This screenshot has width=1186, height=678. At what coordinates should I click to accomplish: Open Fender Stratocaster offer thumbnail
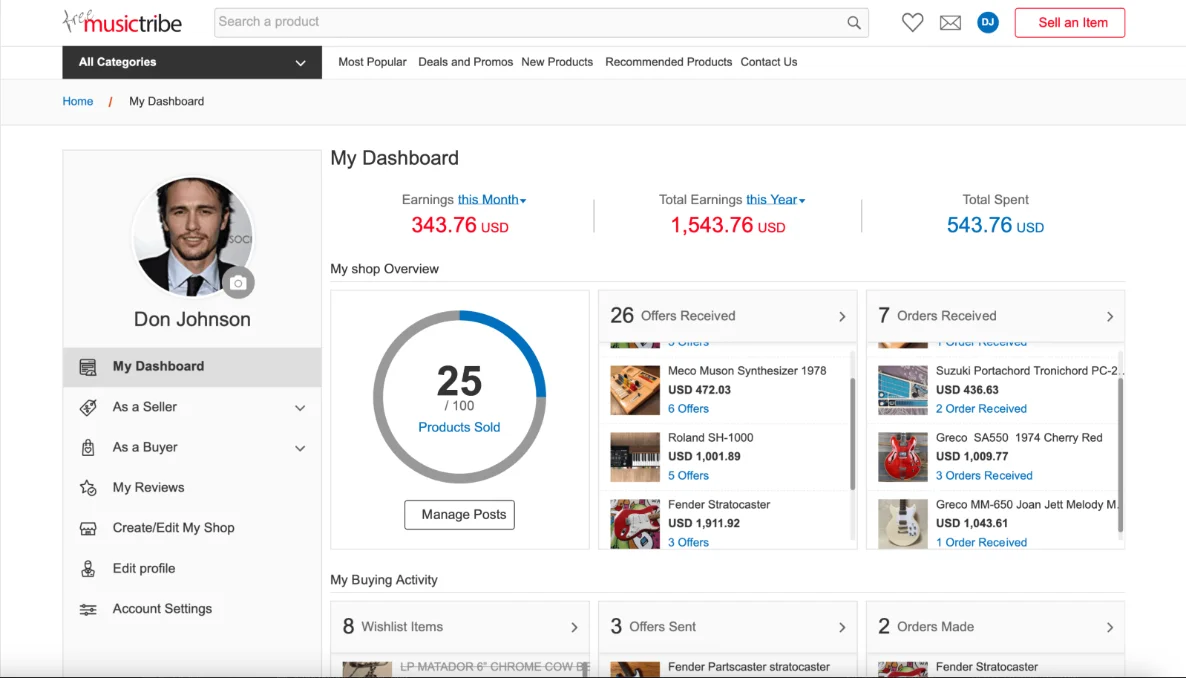pos(635,524)
